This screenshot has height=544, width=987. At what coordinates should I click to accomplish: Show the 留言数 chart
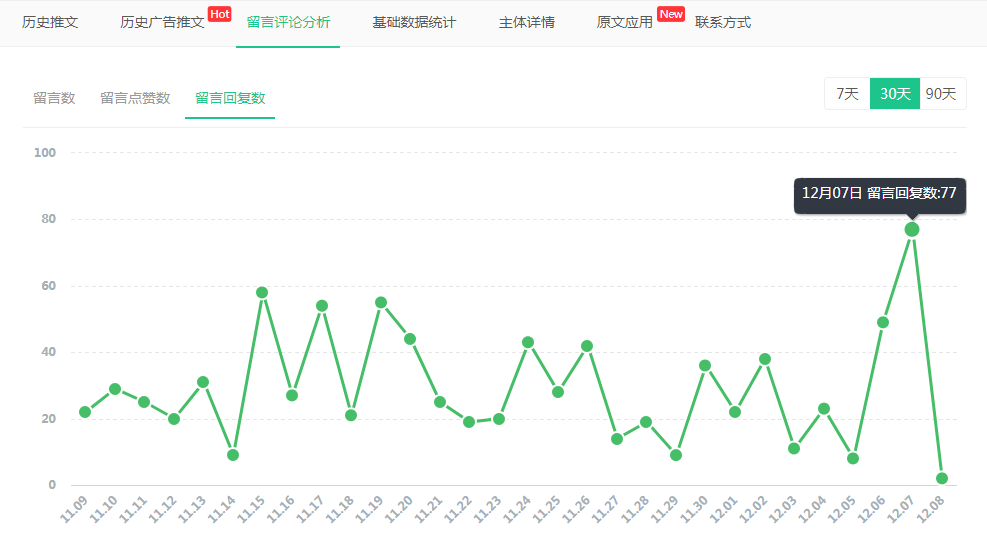[54, 98]
